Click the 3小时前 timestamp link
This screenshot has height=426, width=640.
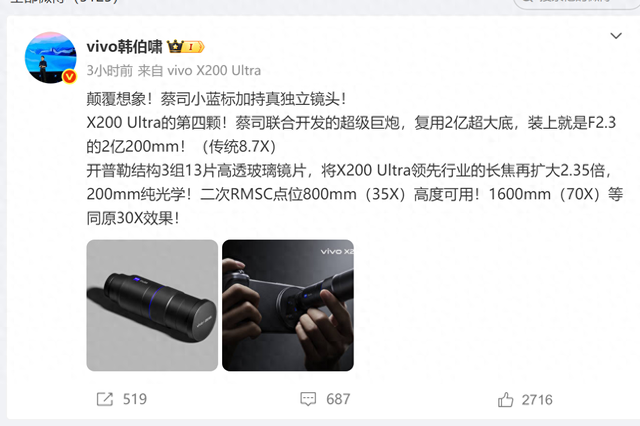click(x=109, y=71)
